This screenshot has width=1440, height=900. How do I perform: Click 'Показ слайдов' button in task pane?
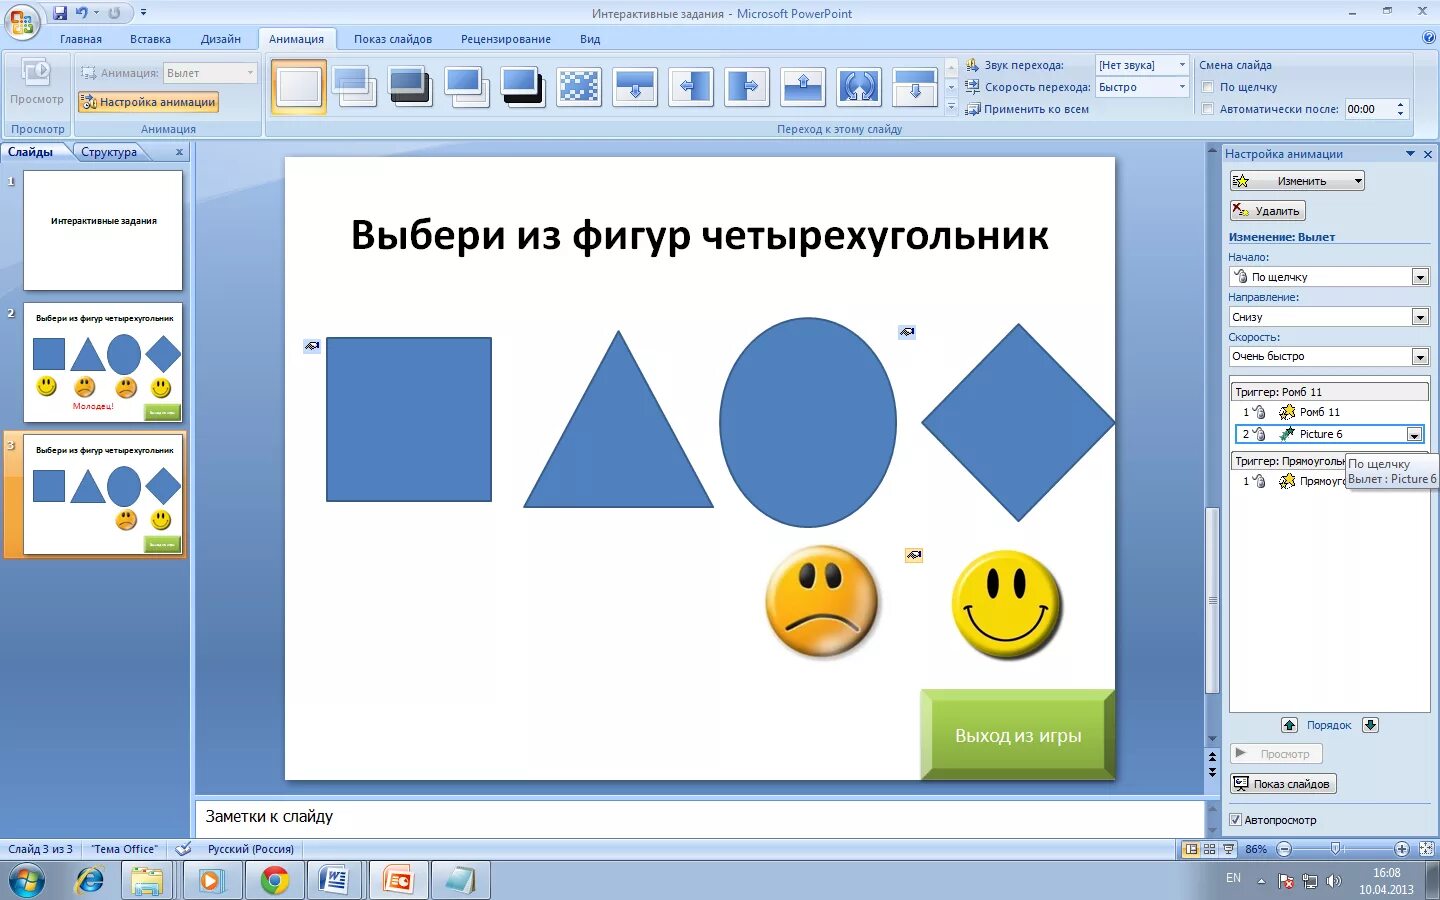pos(1283,784)
